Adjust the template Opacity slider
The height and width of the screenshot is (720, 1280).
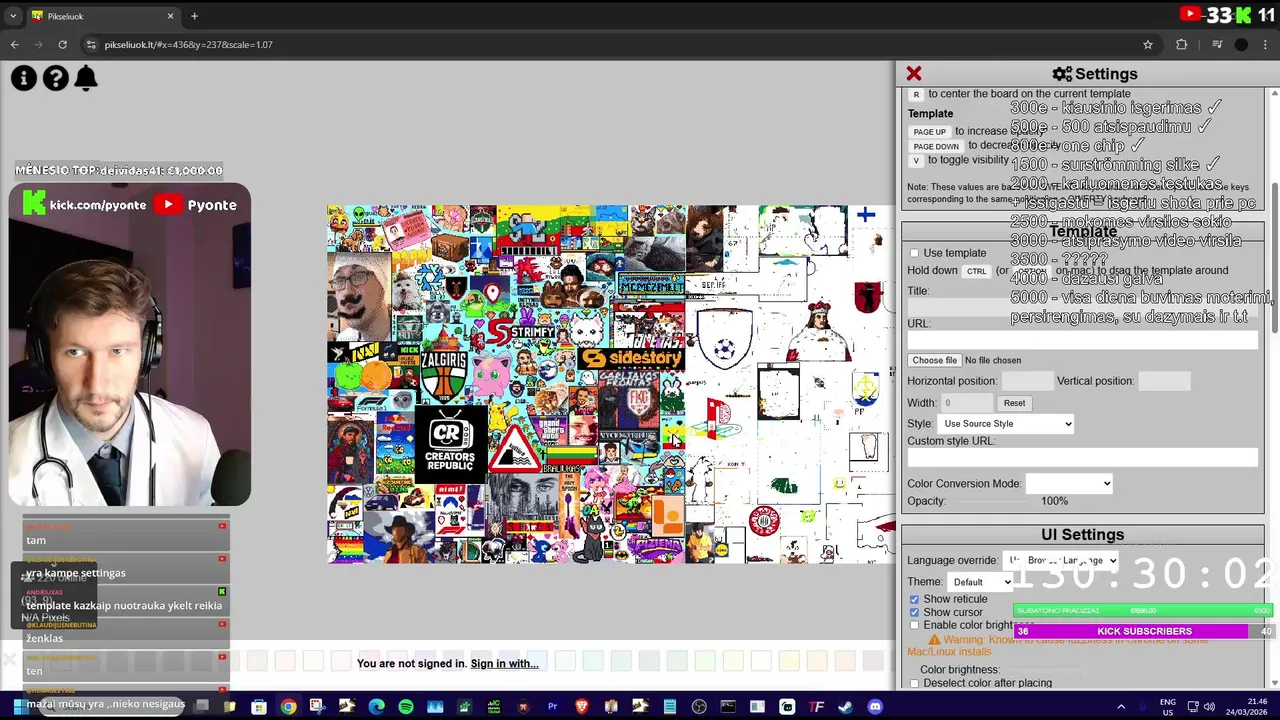[993, 501]
